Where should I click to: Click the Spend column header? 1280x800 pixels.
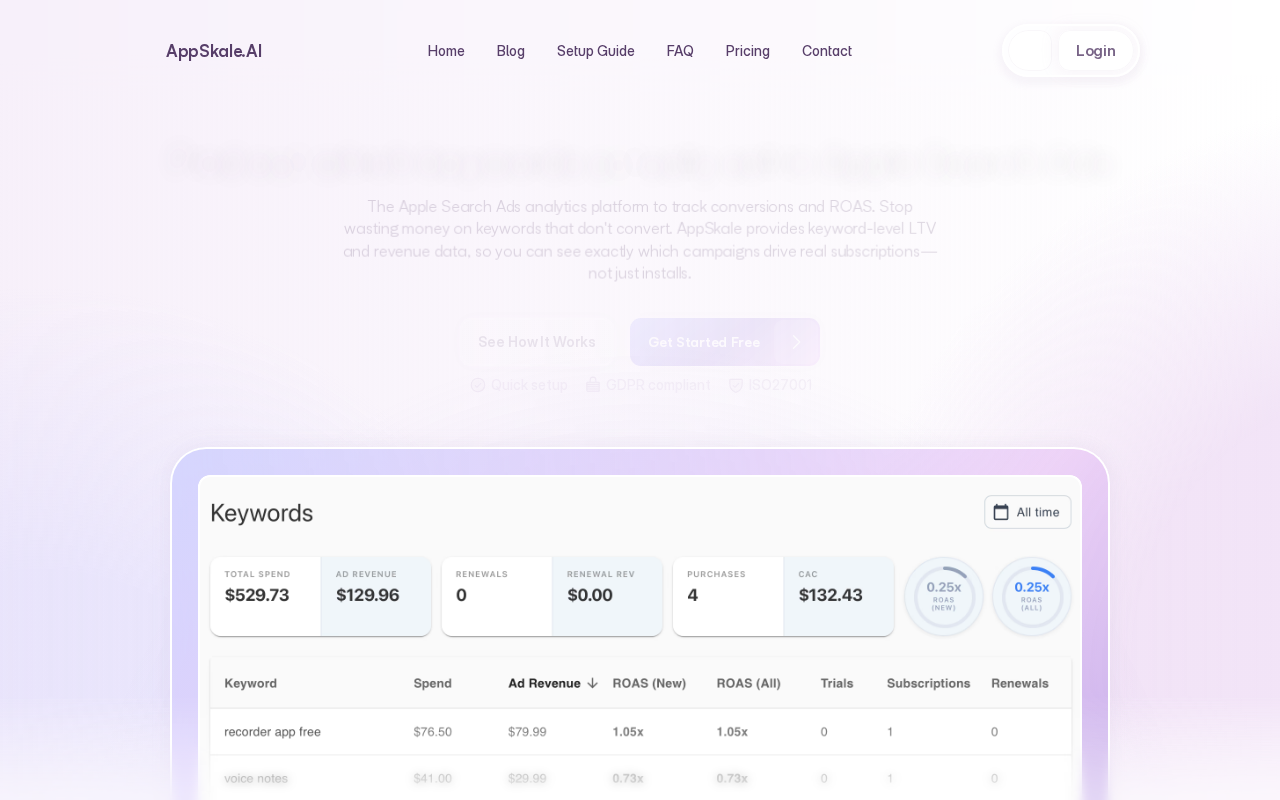point(432,683)
